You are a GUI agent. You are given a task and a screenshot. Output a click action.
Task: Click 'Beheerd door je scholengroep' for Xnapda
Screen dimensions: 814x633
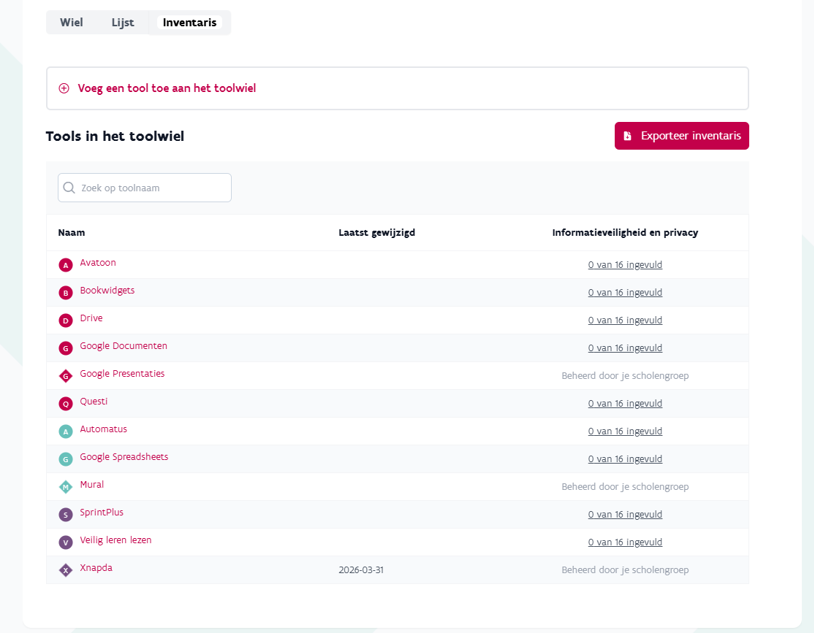tap(625, 570)
